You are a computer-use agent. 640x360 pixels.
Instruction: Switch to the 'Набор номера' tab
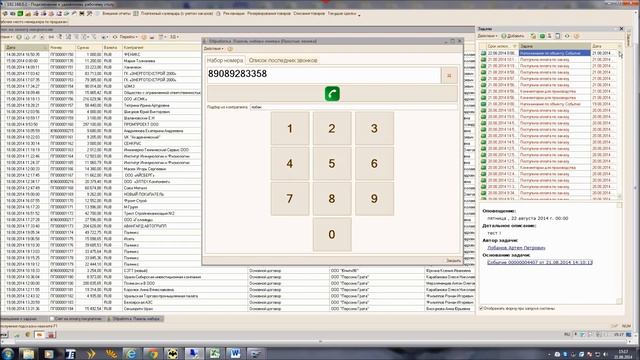[225, 60]
